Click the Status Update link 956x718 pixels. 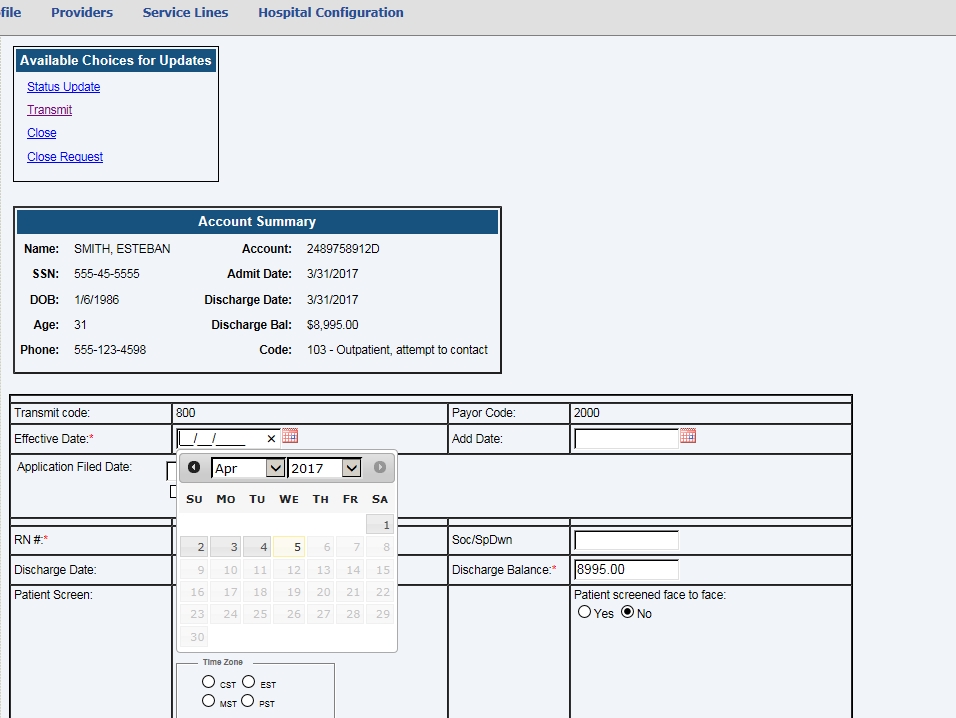point(63,87)
